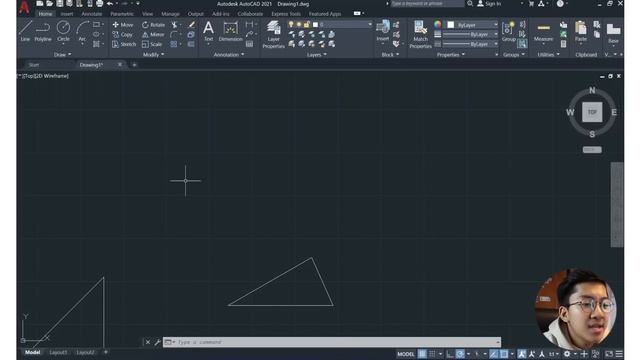Click in the command line input
The height and width of the screenshot is (360, 640).
tap(331, 342)
